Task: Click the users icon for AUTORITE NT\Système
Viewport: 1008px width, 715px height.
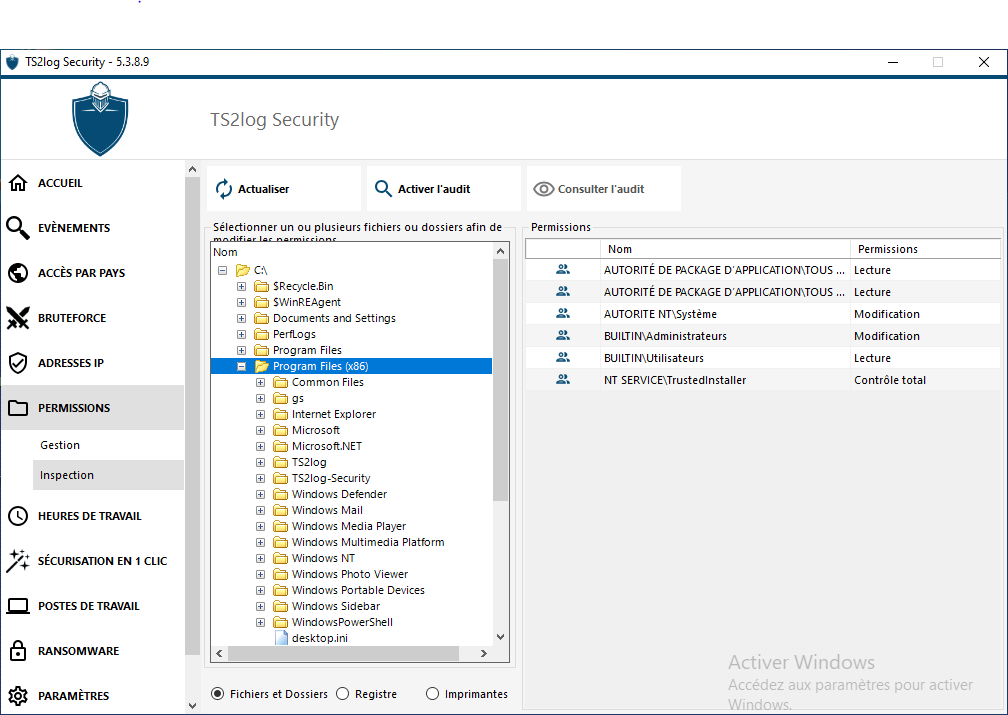Action: tap(563, 314)
